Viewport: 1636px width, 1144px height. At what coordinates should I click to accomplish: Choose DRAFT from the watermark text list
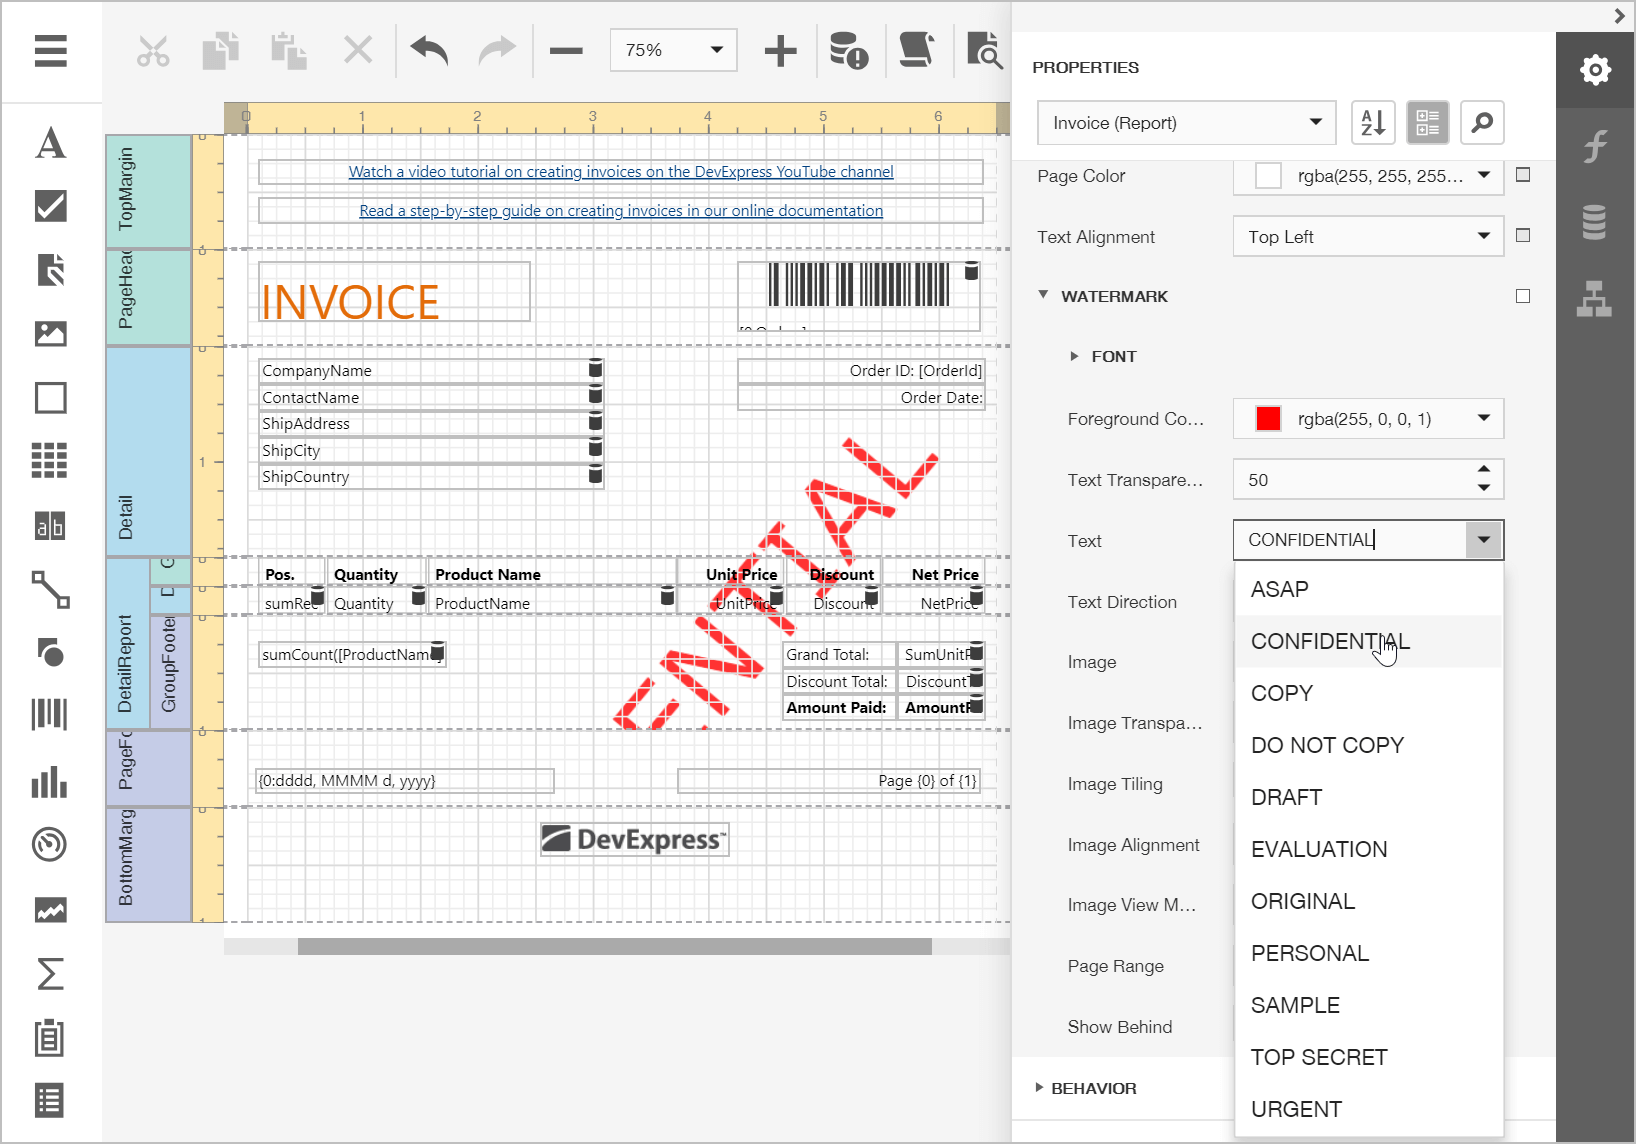1287,797
